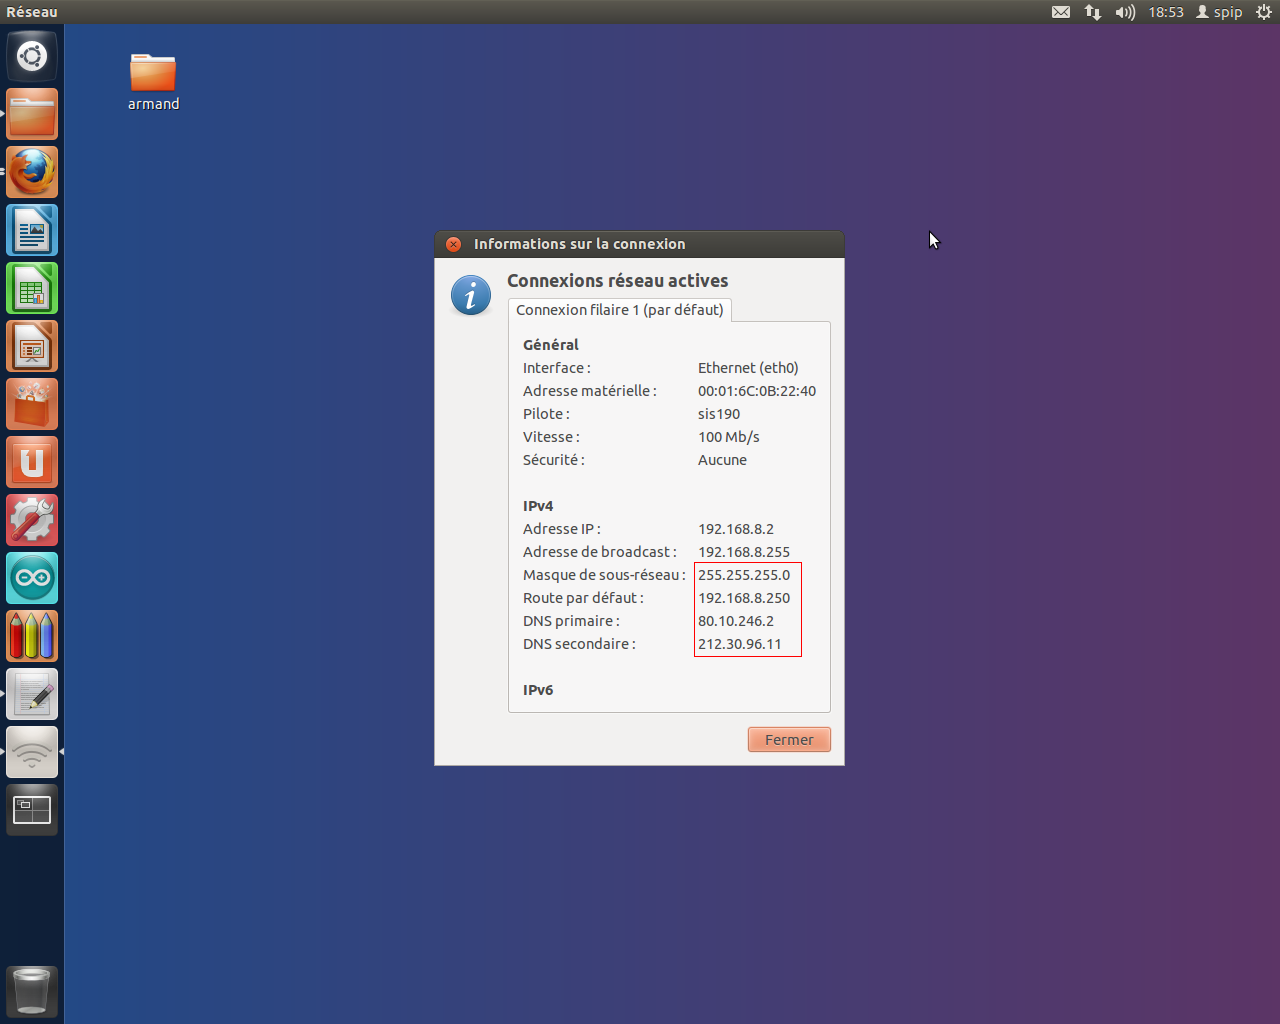Open the Ubuntu One launcher icon
Screen dimensions: 1280x1024
coord(32,462)
